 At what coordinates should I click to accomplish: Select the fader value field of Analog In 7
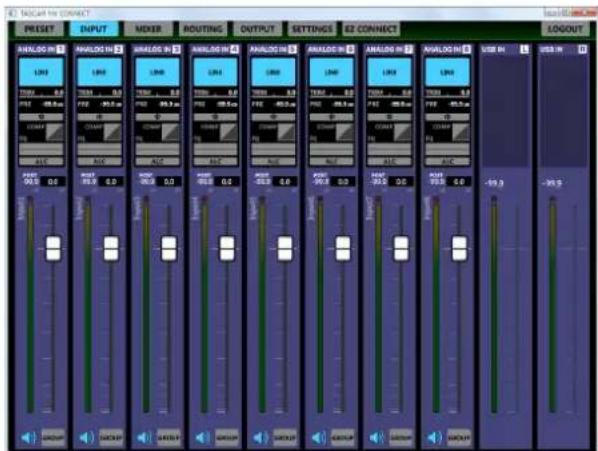point(400,182)
